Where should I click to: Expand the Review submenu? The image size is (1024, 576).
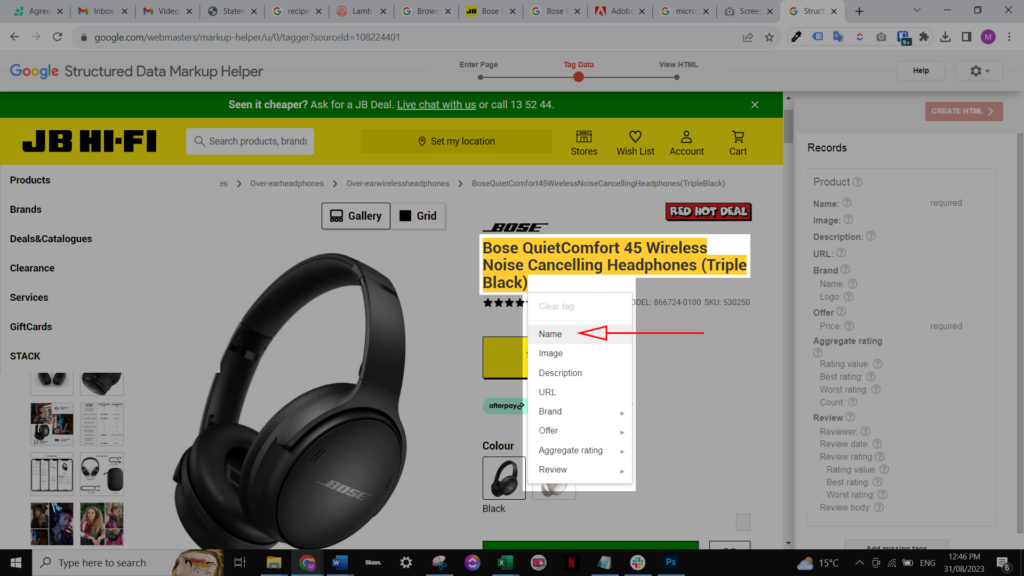click(579, 470)
